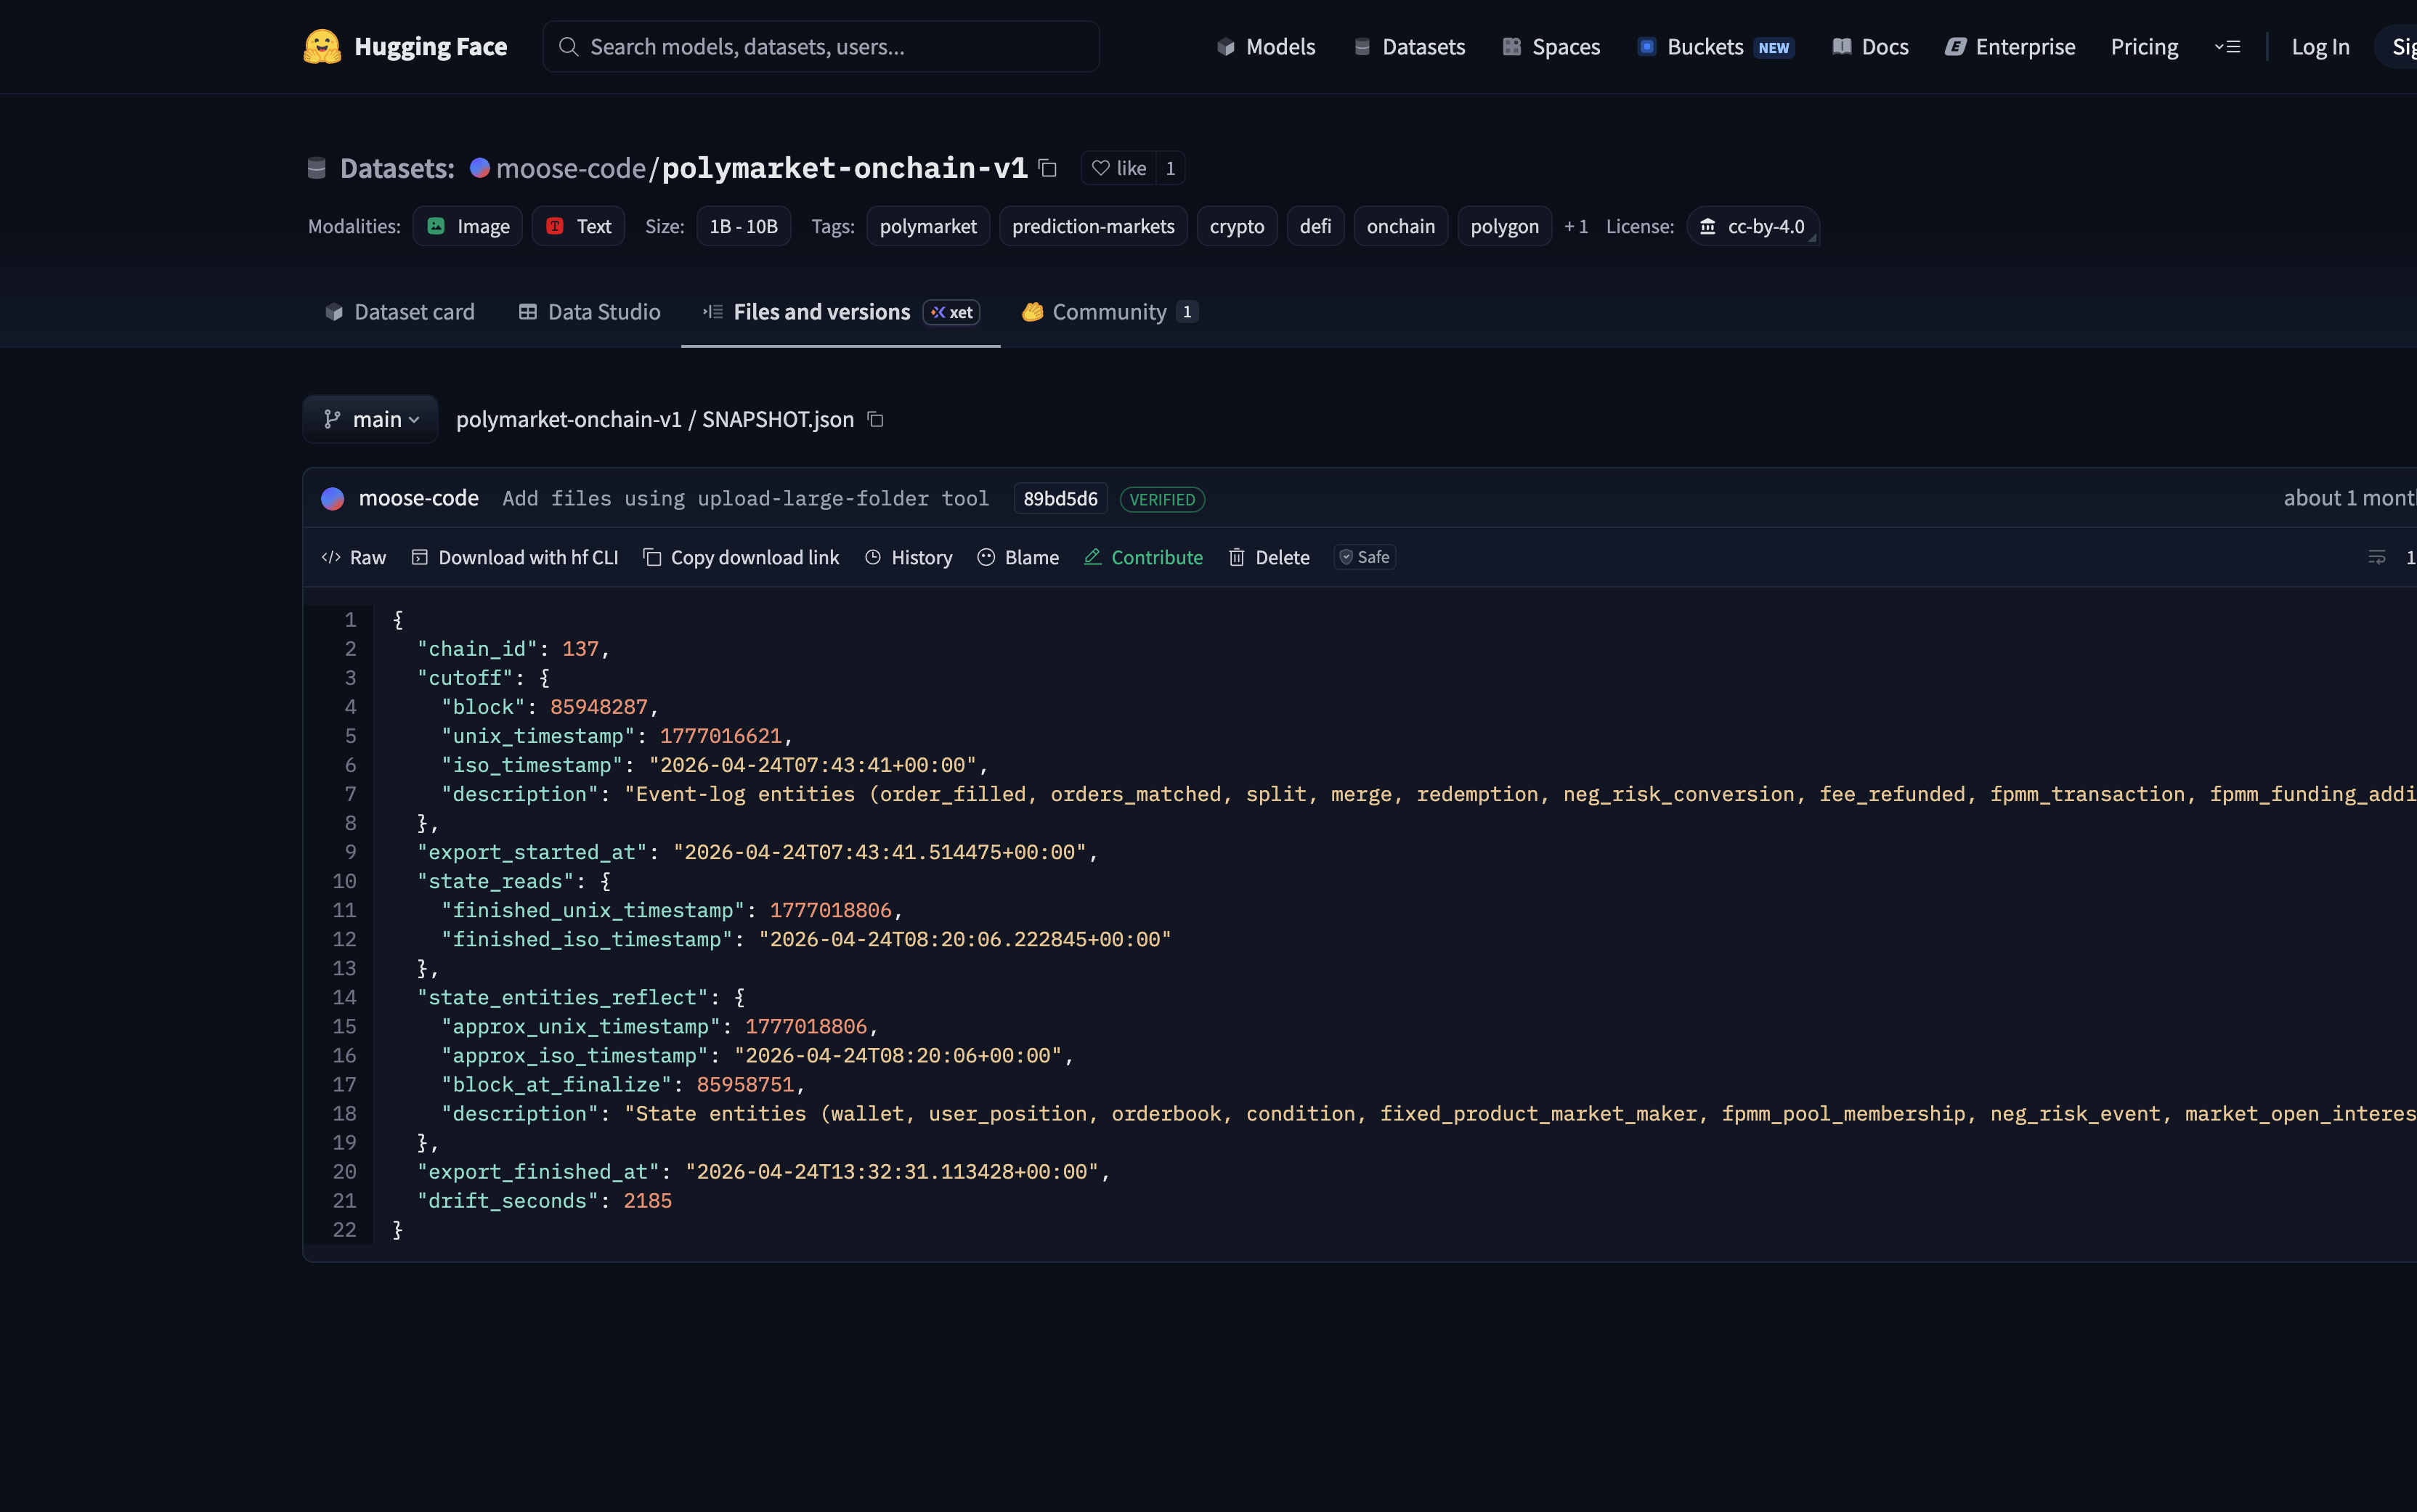Click Download with hf CLI
Screen dimensions: 2417x1512
tap(515, 557)
